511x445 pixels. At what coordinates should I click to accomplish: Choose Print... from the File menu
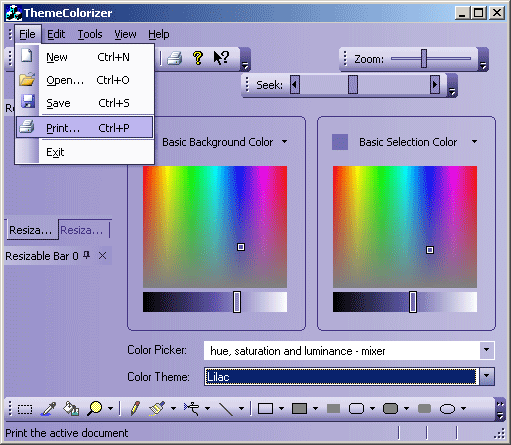coord(85,128)
